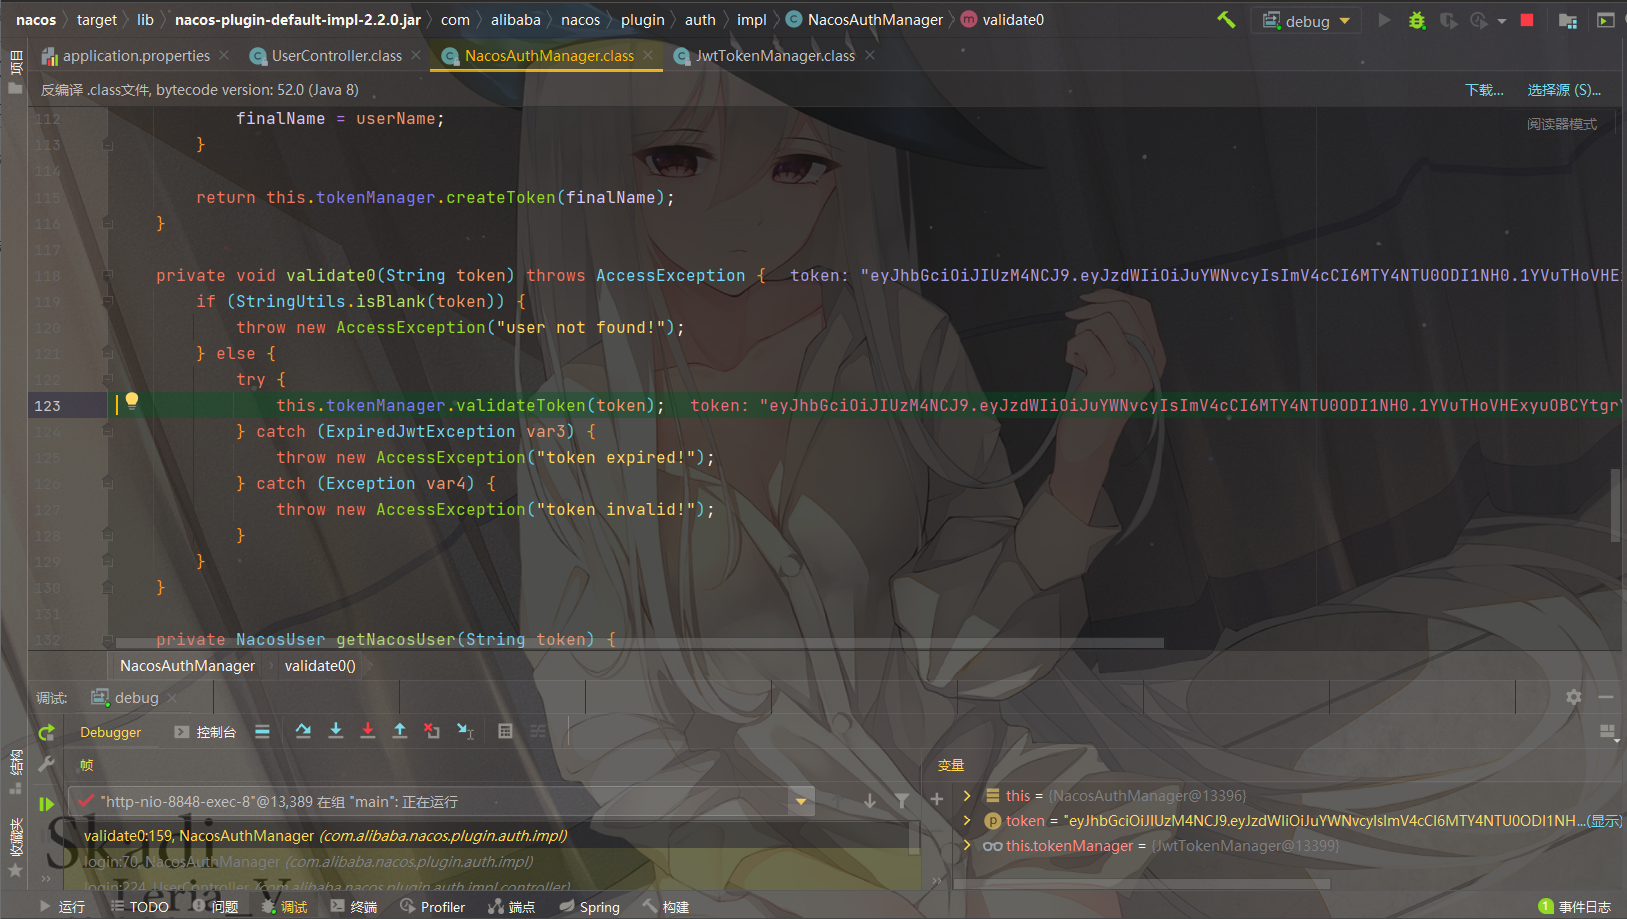
Task: Collapse the else block fold marker at line 121
Action: coord(107,354)
